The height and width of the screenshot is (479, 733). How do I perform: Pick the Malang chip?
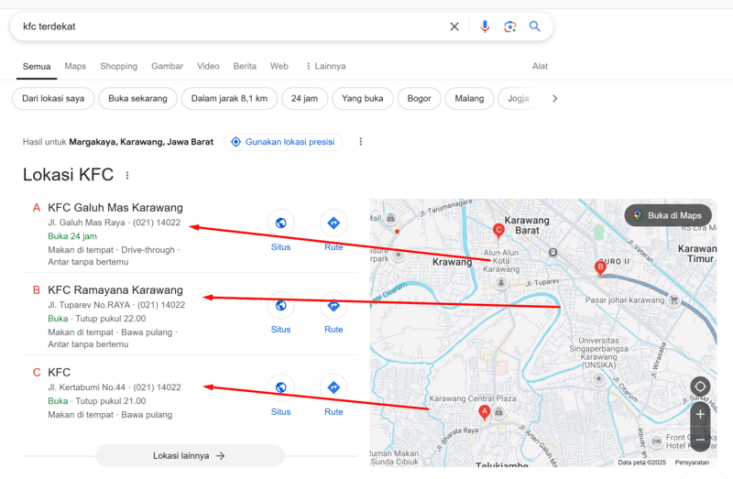pos(469,99)
